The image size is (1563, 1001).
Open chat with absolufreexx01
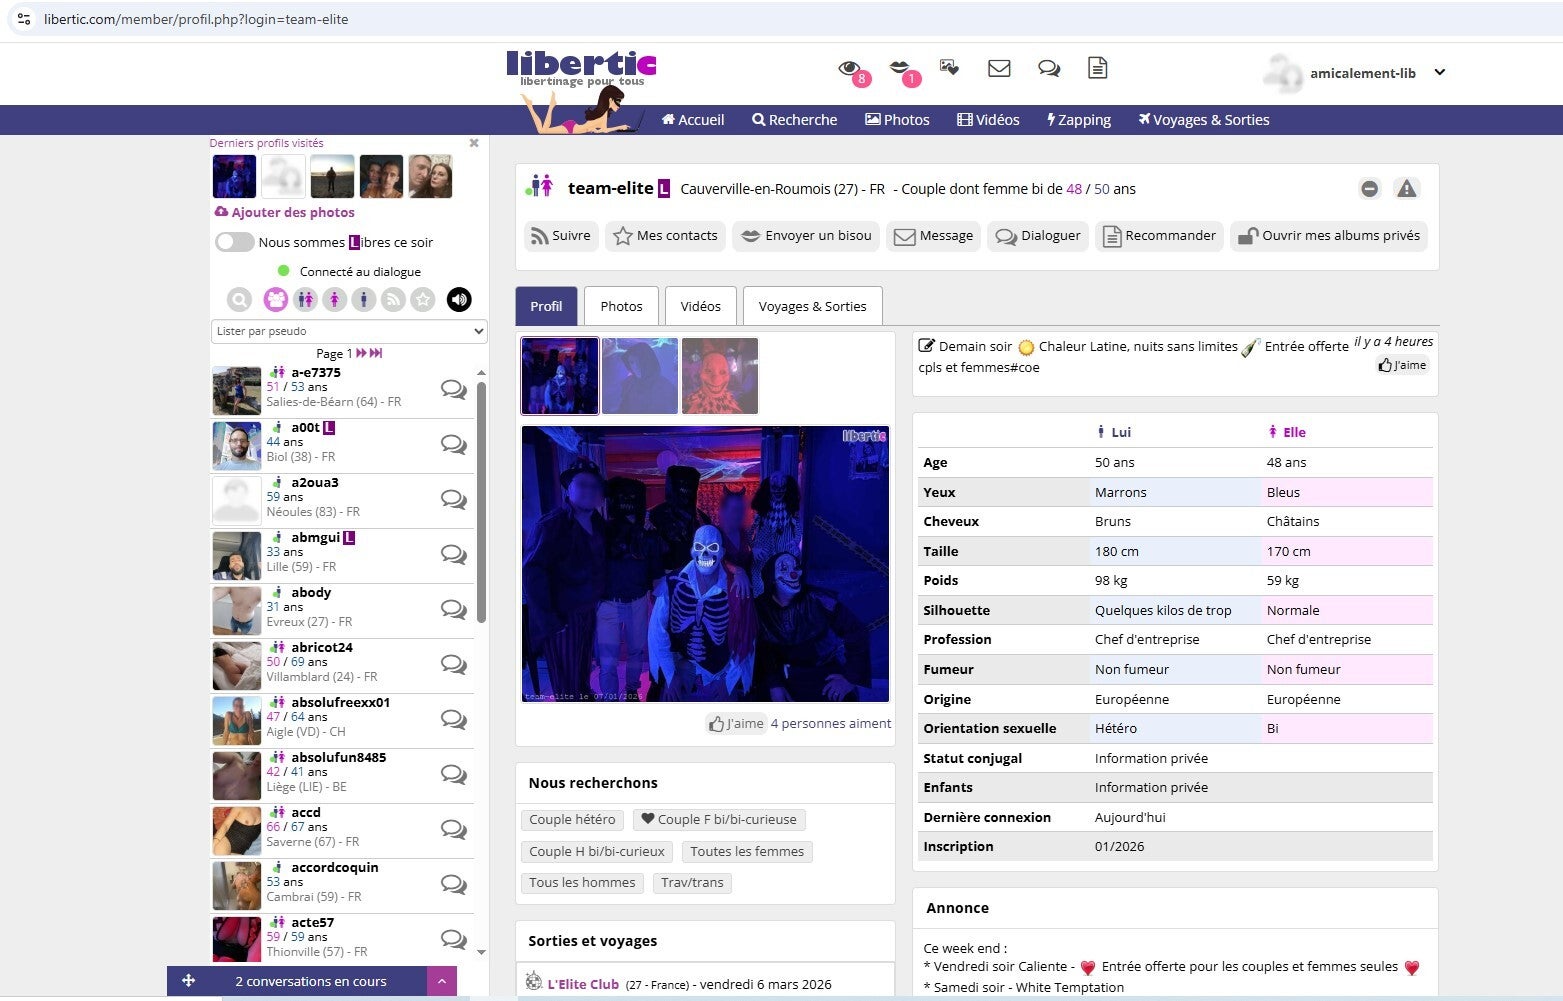point(454,719)
